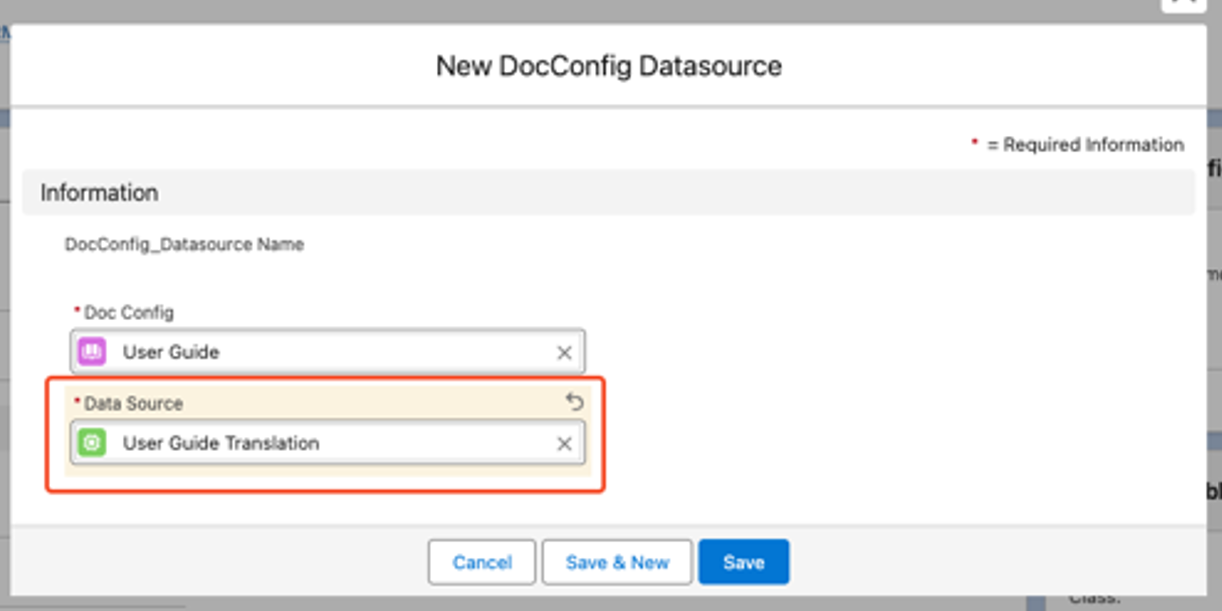Undo the Data Source field change
The height and width of the screenshot is (611, 1222).
point(574,402)
